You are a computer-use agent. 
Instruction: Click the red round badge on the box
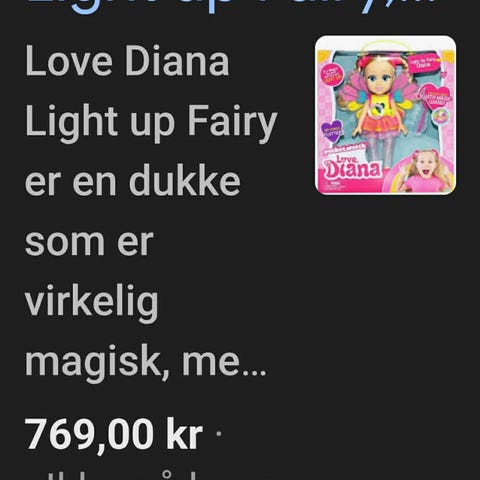330,74
